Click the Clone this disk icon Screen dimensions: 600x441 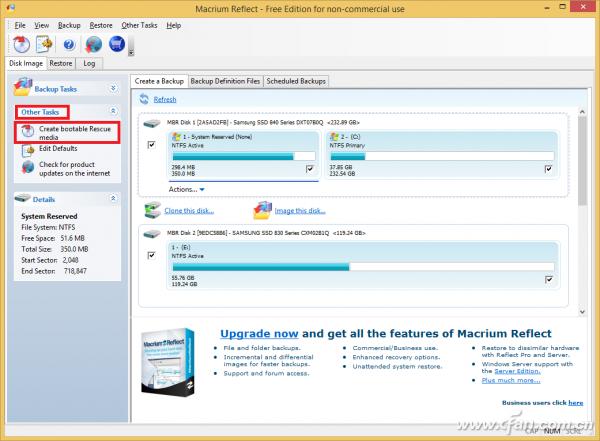tap(152, 210)
